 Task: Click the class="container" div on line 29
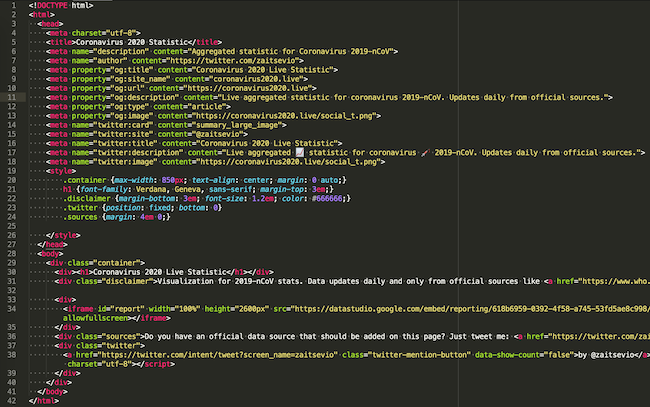(x=95, y=263)
